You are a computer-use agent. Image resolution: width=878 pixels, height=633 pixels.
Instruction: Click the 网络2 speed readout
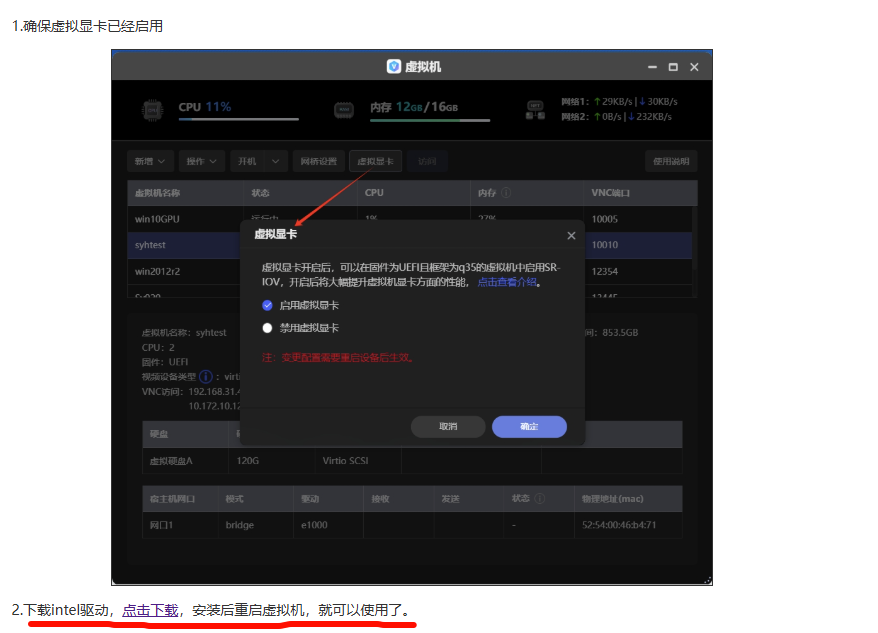tap(617, 117)
